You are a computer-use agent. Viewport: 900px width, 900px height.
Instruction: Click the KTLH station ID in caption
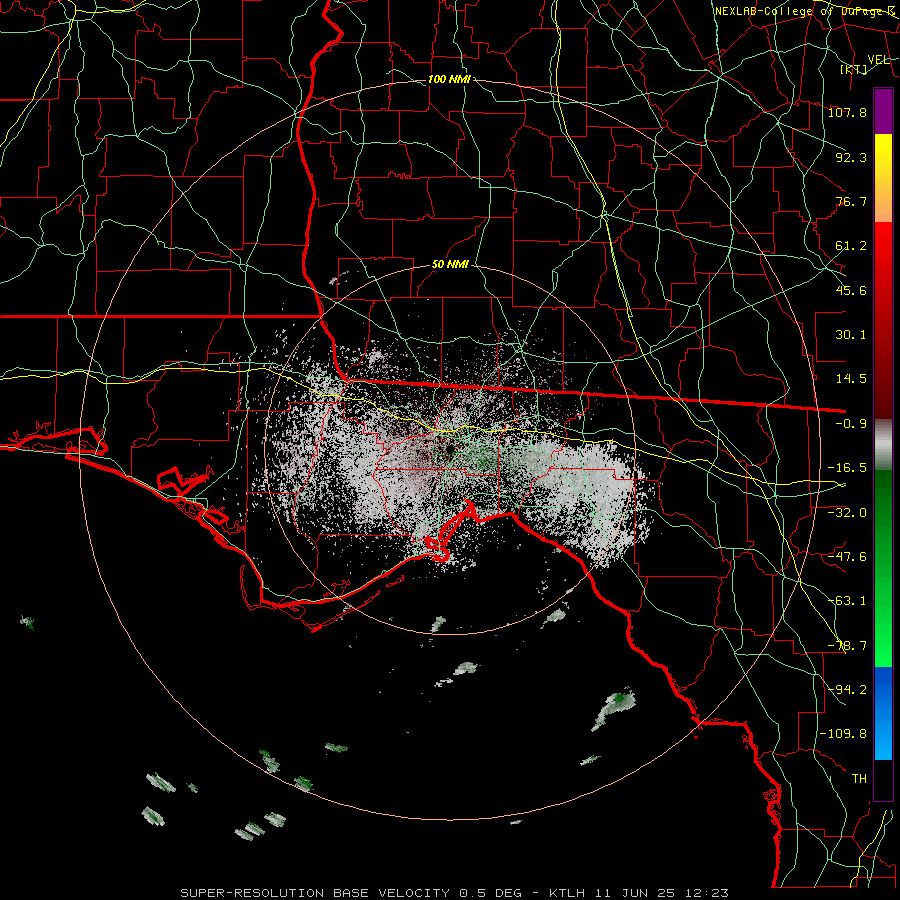(x=568, y=893)
